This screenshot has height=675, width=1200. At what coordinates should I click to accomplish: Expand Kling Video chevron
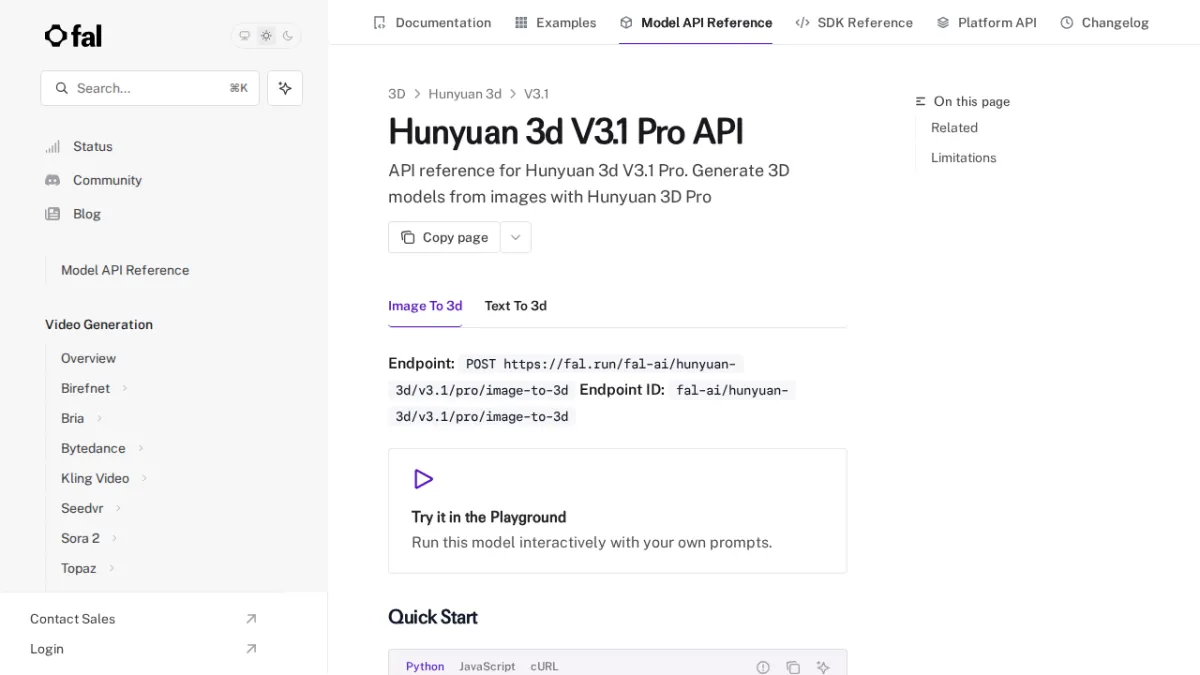(x=144, y=478)
